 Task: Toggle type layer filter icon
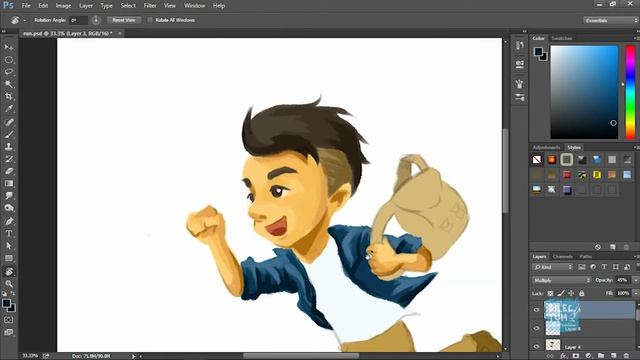tap(604, 267)
